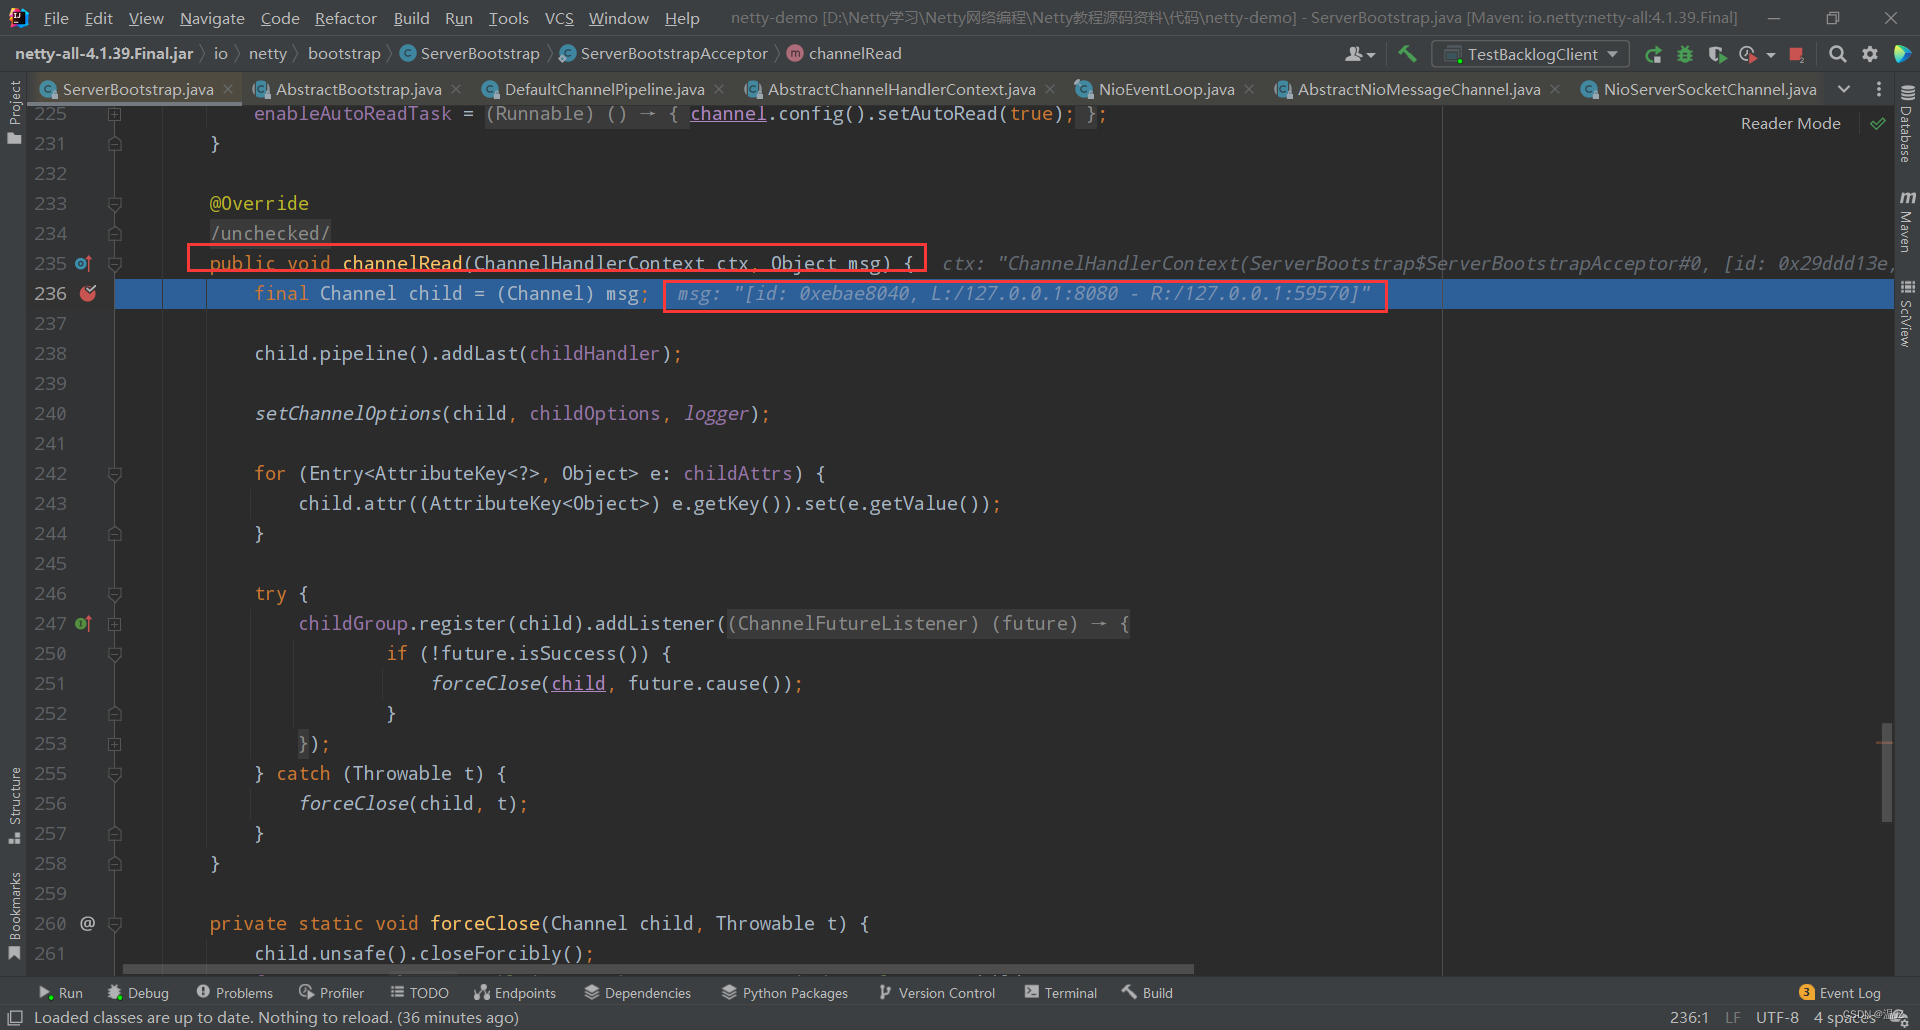Screen dimensions: 1920x1030
Task: Open the VCS menu
Action: (559, 18)
